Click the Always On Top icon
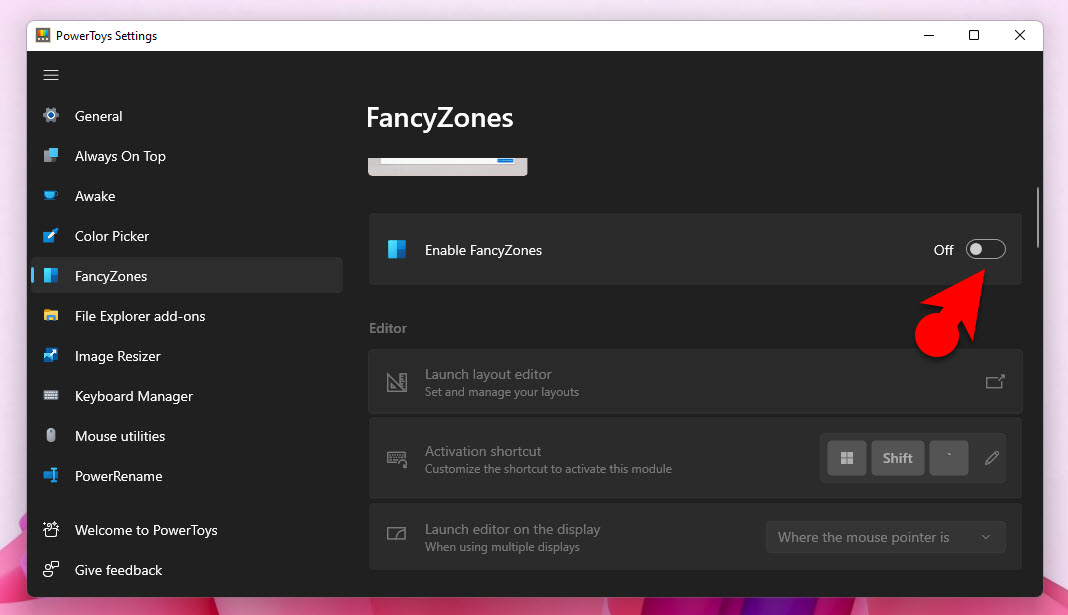1068x615 pixels. pos(51,155)
